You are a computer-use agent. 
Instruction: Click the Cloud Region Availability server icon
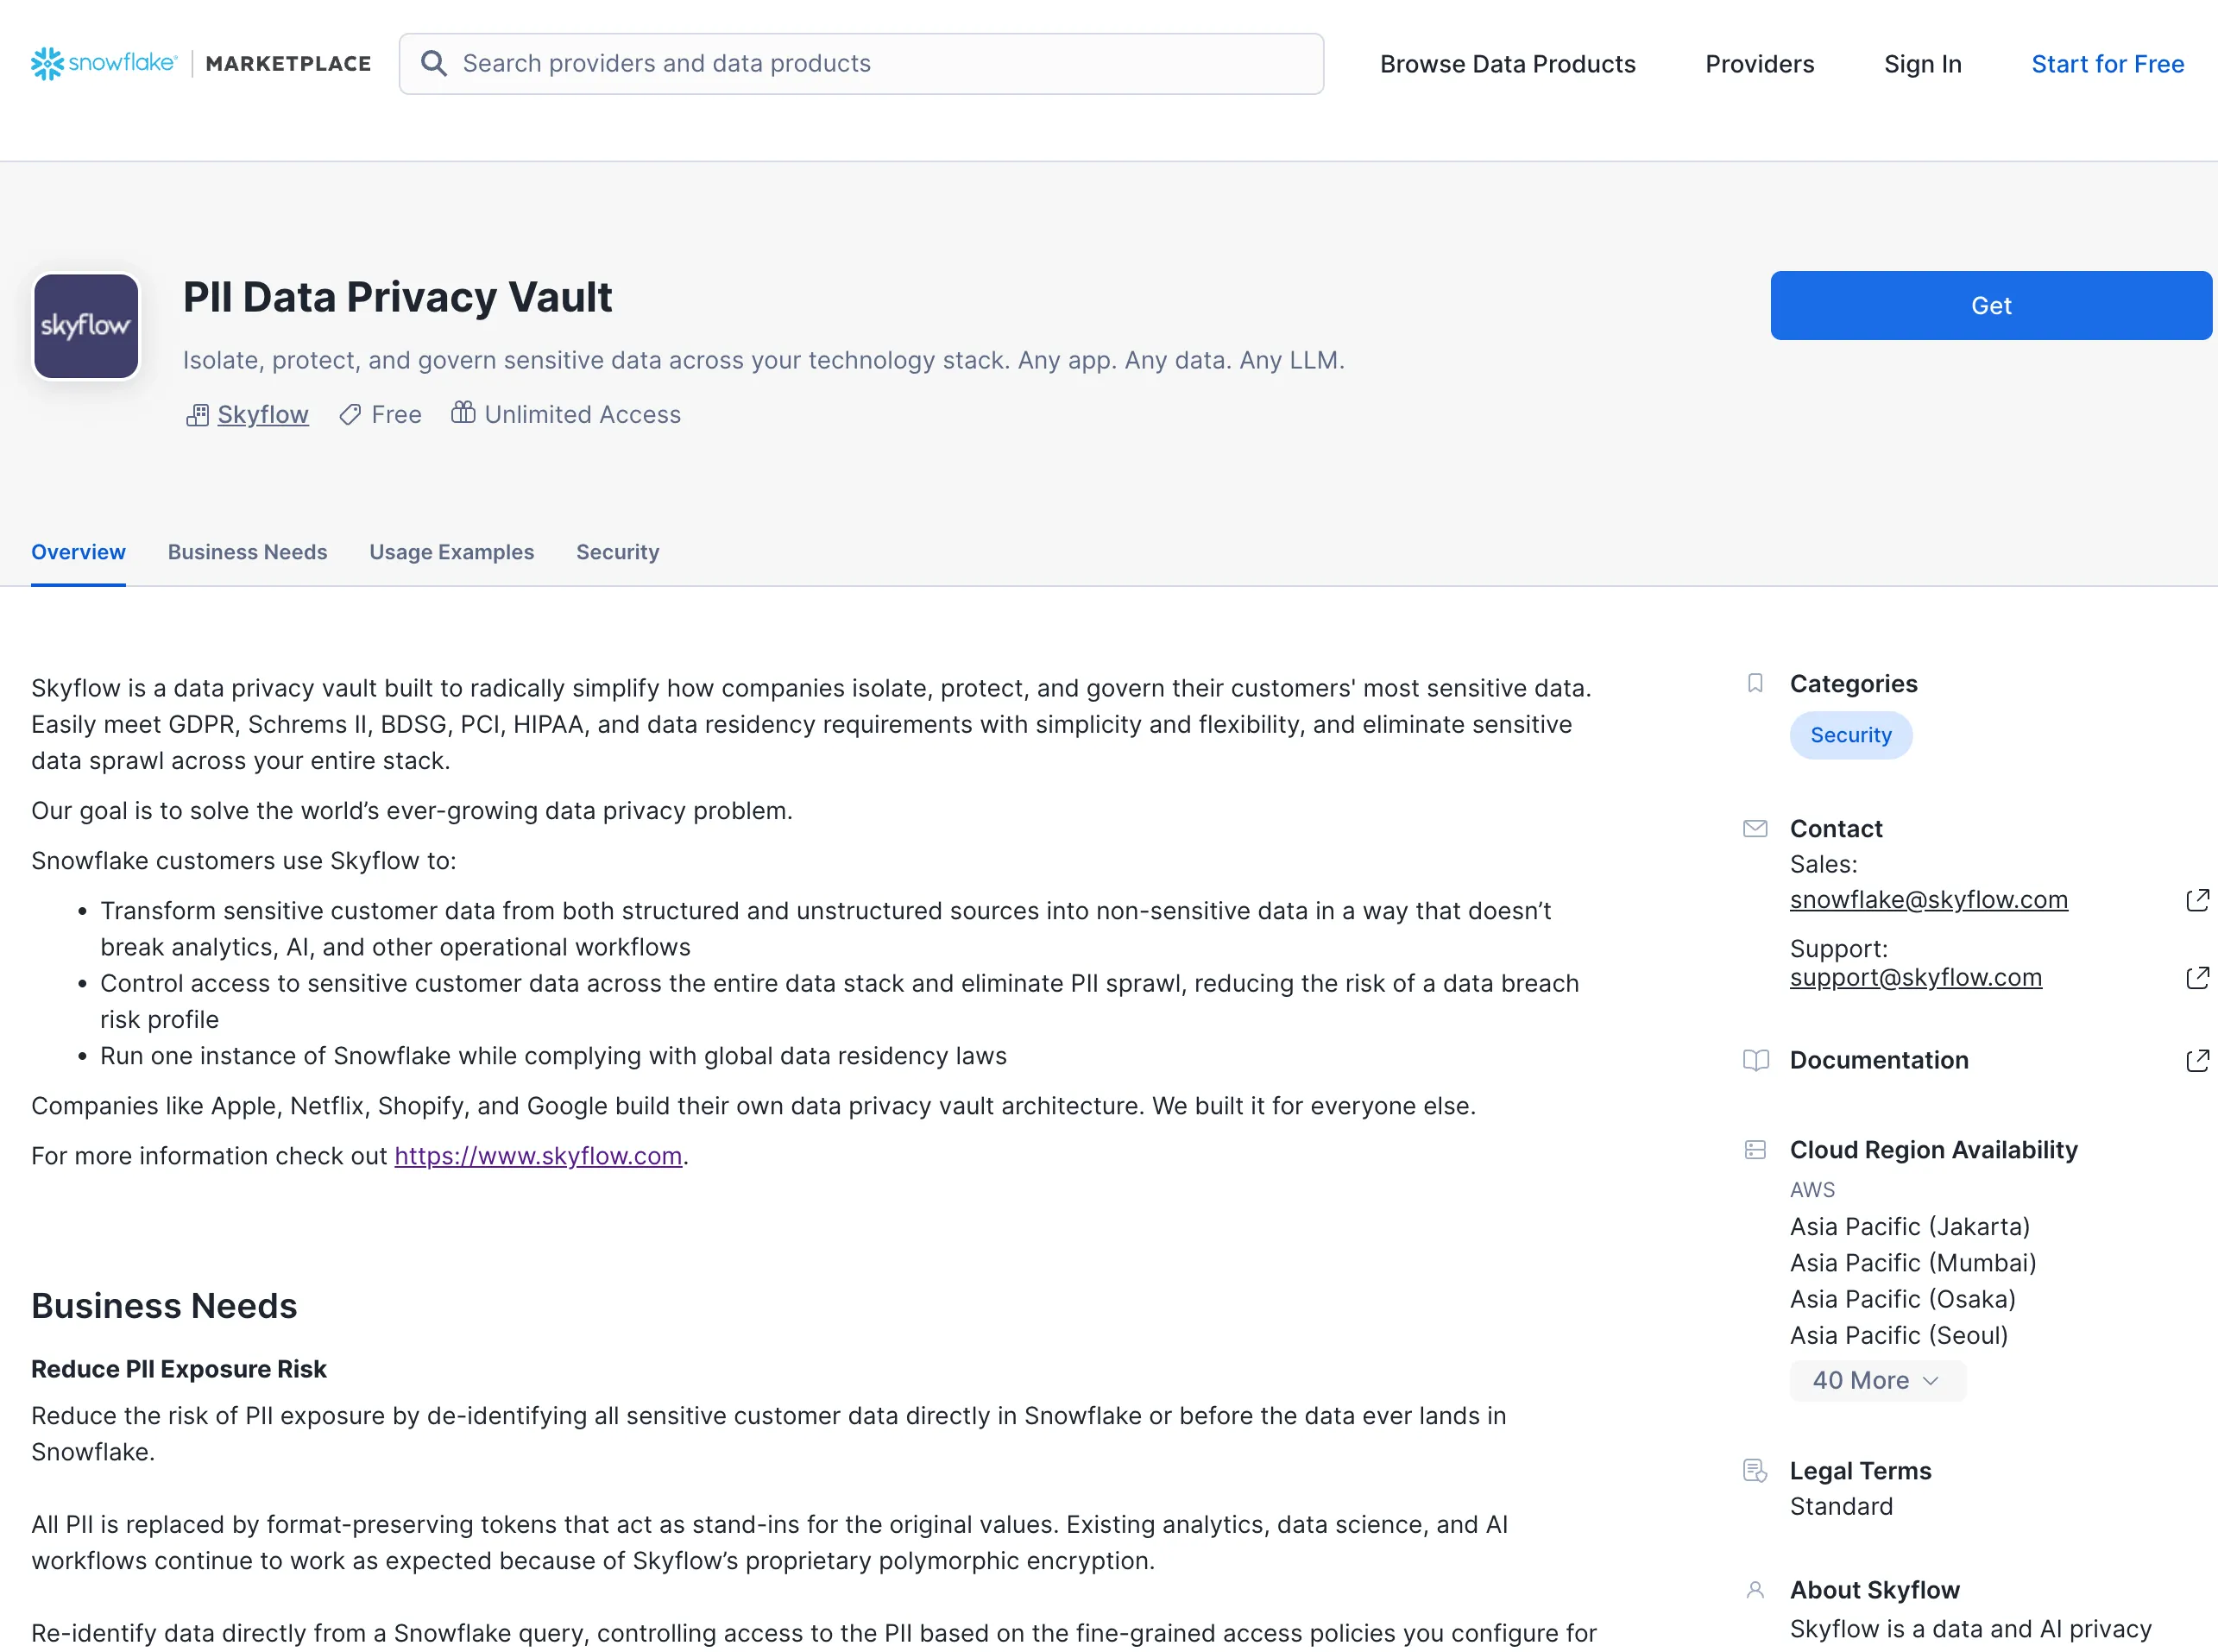pyautogui.click(x=1755, y=1150)
